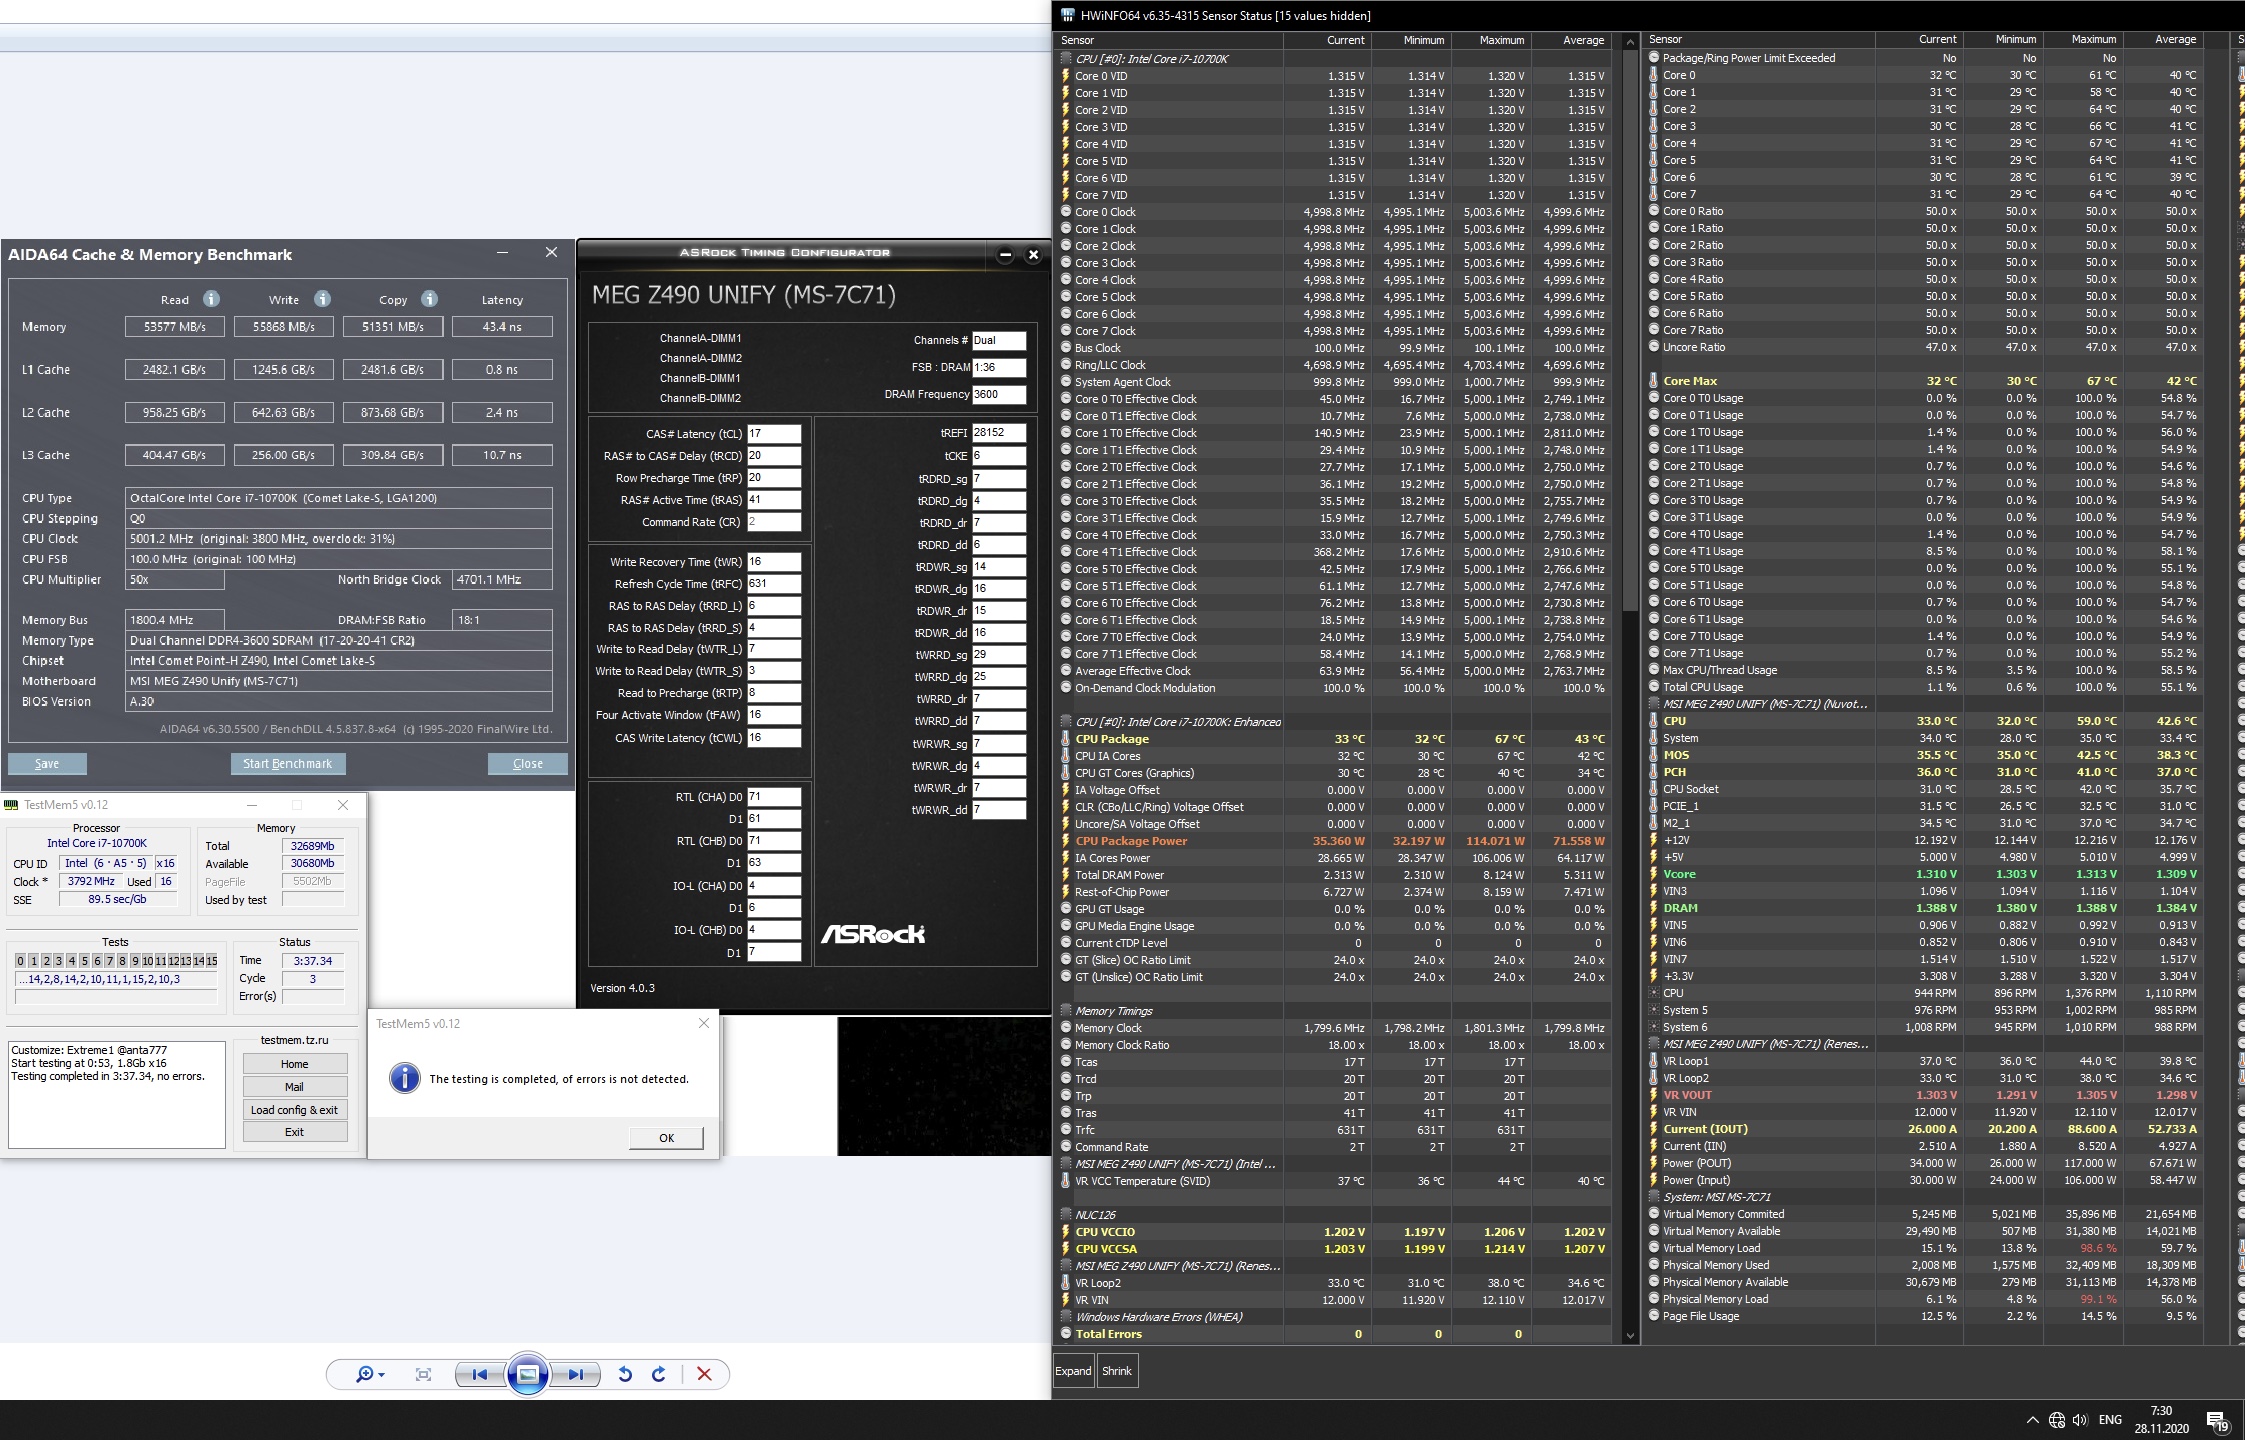The width and height of the screenshot is (2245, 1440).
Task: Start the slideshow with center button
Action: [528, 1374]
